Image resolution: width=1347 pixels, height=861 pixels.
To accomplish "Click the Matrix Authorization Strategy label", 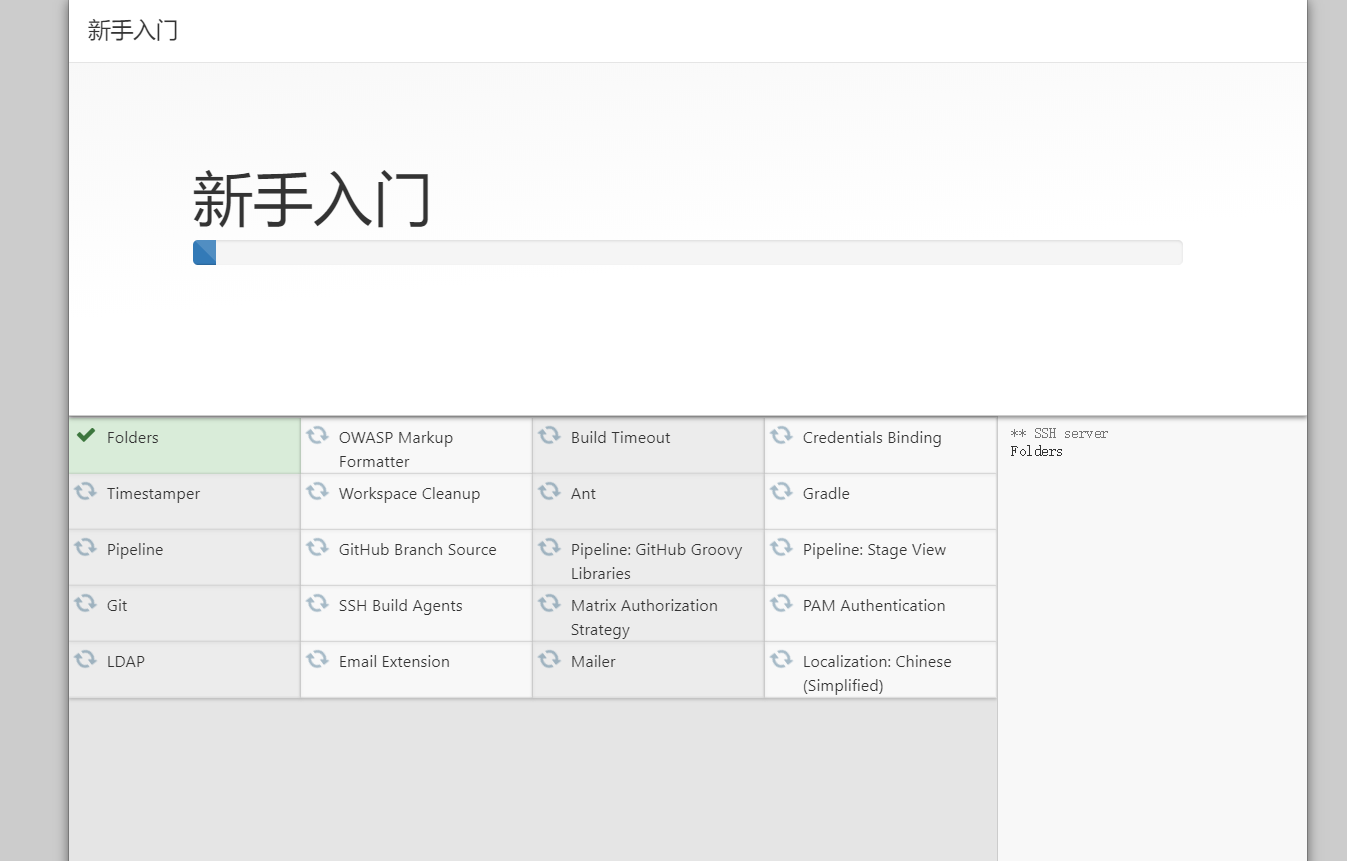I will click(644, 618).
